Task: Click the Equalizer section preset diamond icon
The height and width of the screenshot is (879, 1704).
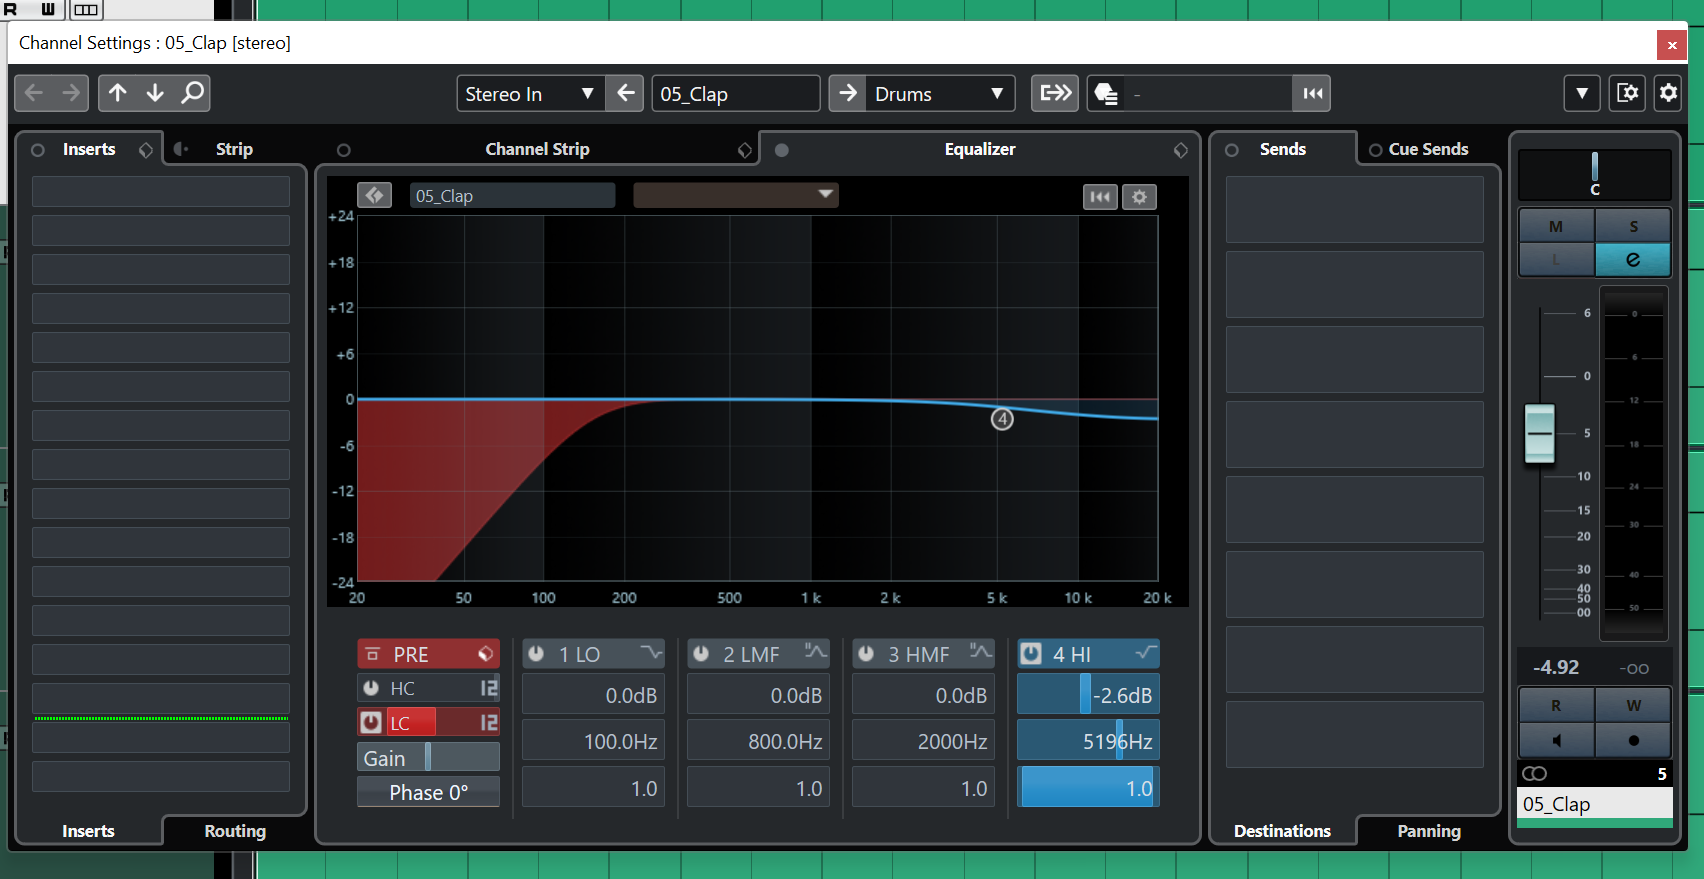Action: [x=1181, y=150]
